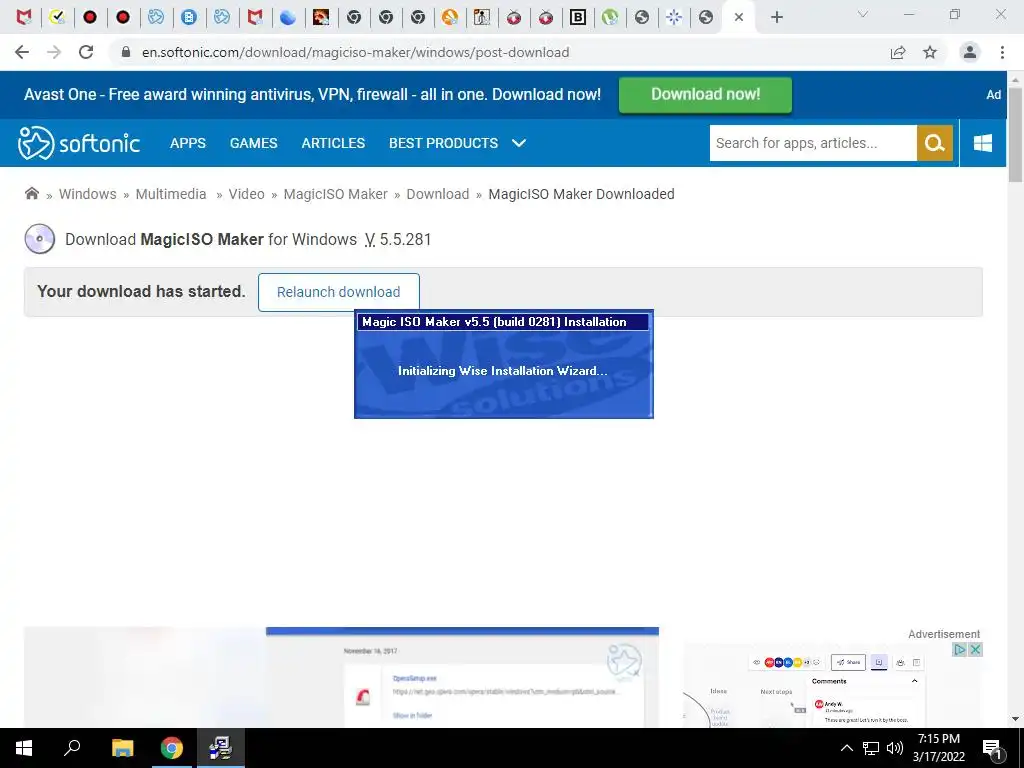
Task: Switch to the blue snowflake tab
Action: [x=674, y=18]
